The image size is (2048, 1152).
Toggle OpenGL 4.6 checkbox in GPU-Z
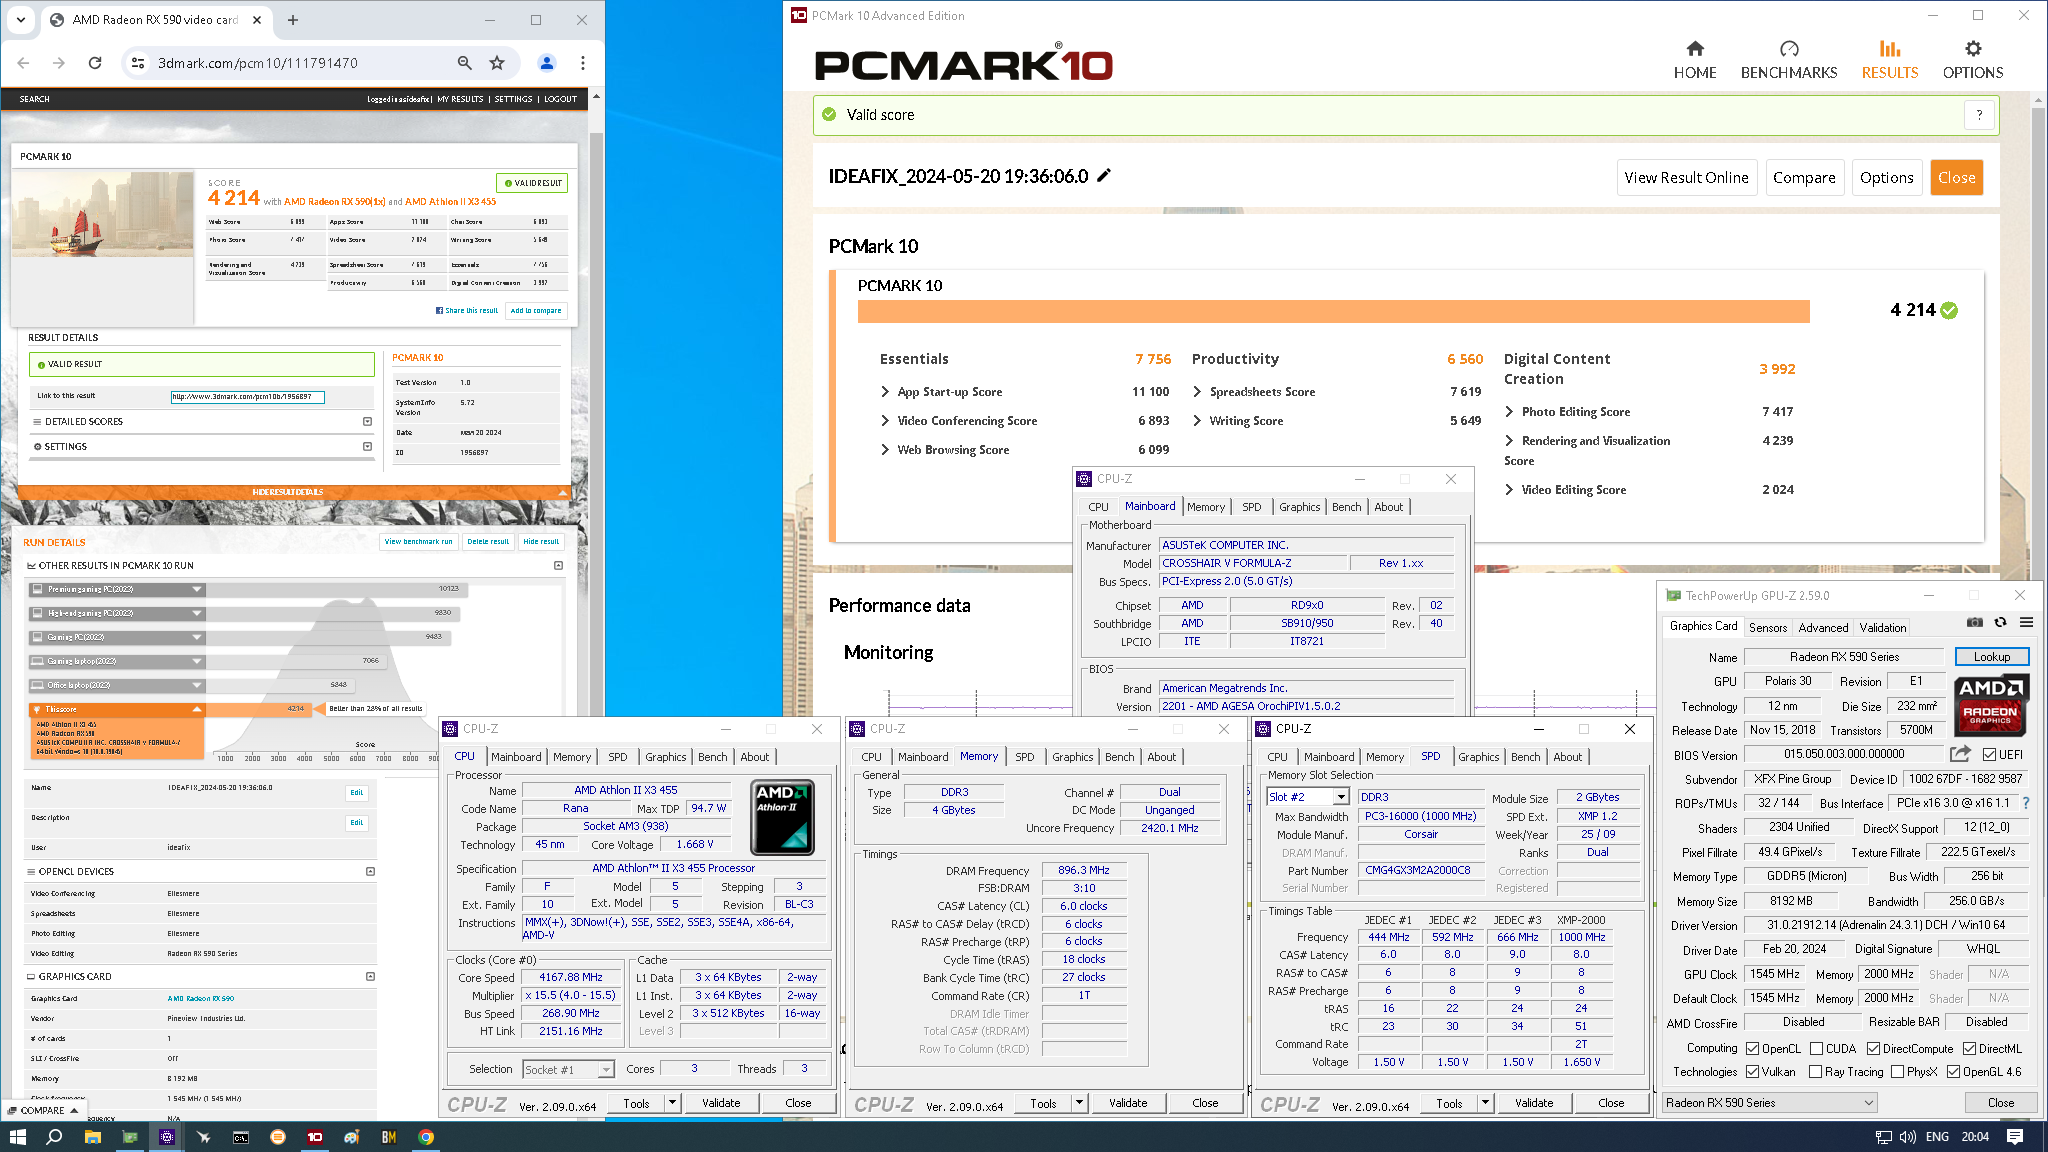click(1953, 1072)
